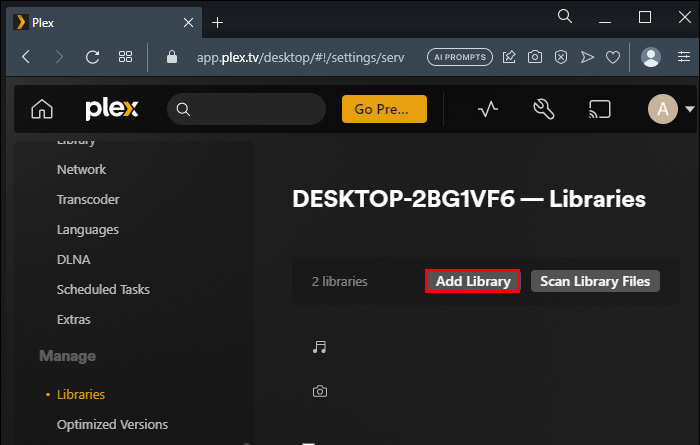
Task: Focus the Plex search field
Action: (246, 109)
